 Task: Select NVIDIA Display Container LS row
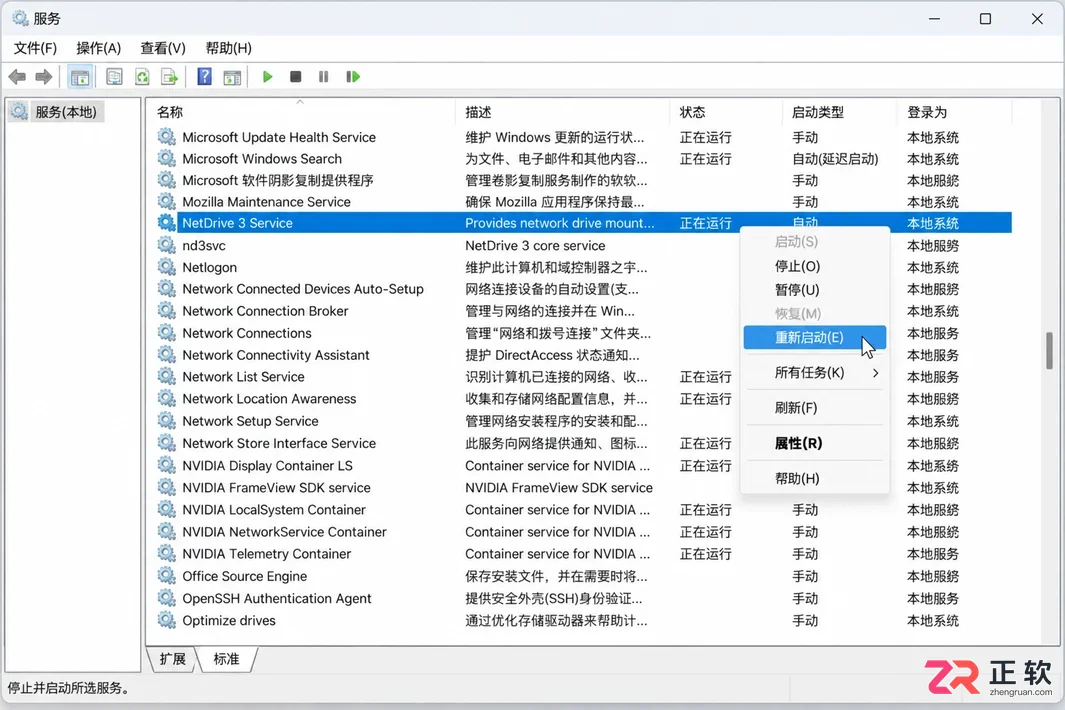click(x=584, y=465)
